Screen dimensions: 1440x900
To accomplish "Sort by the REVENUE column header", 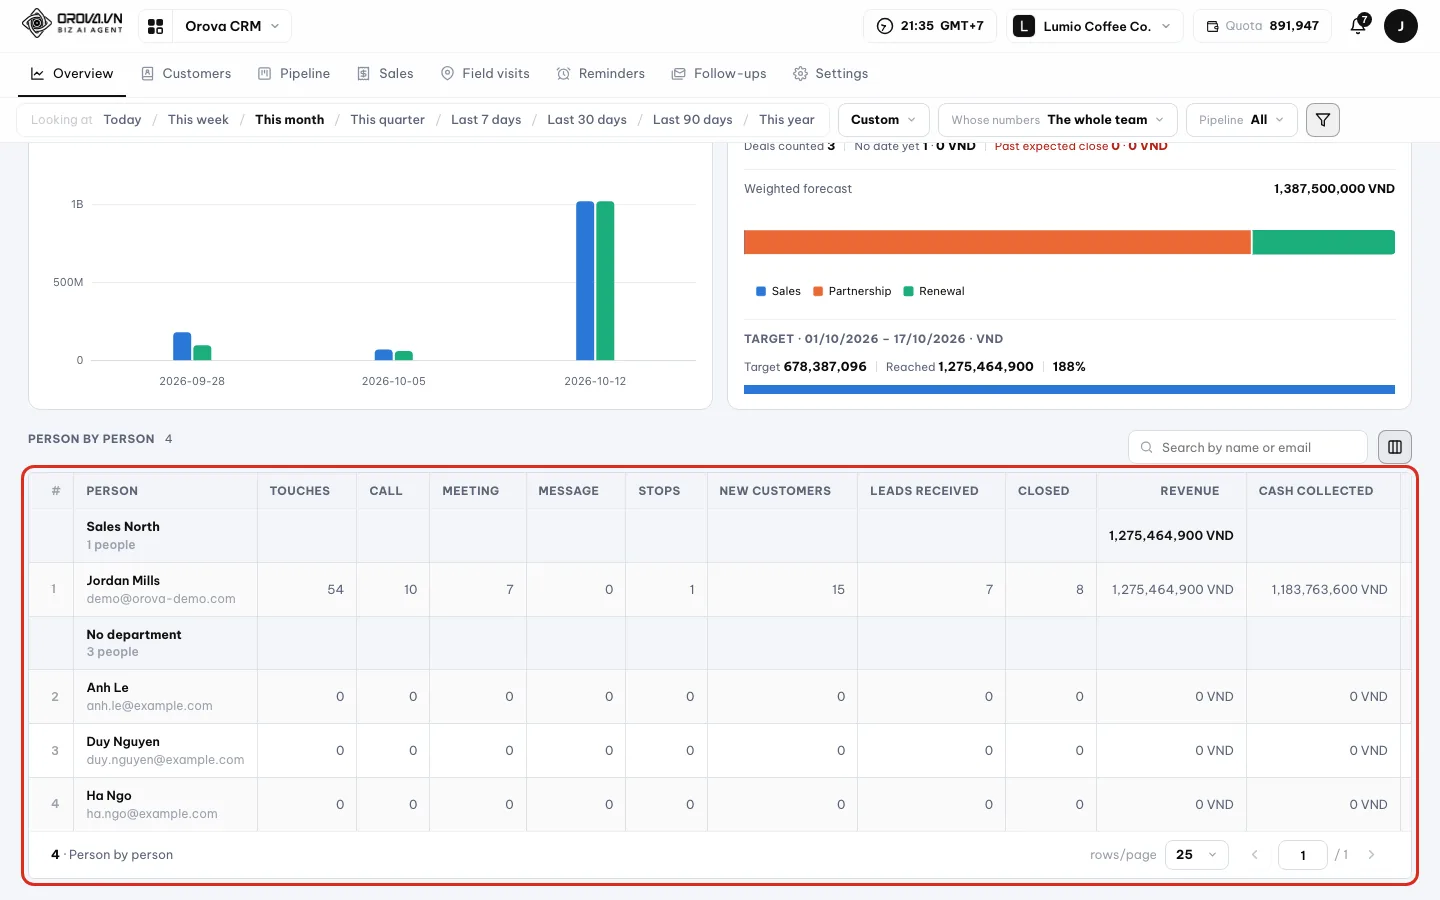I will pyautogui.click(x=1189, y=491).
